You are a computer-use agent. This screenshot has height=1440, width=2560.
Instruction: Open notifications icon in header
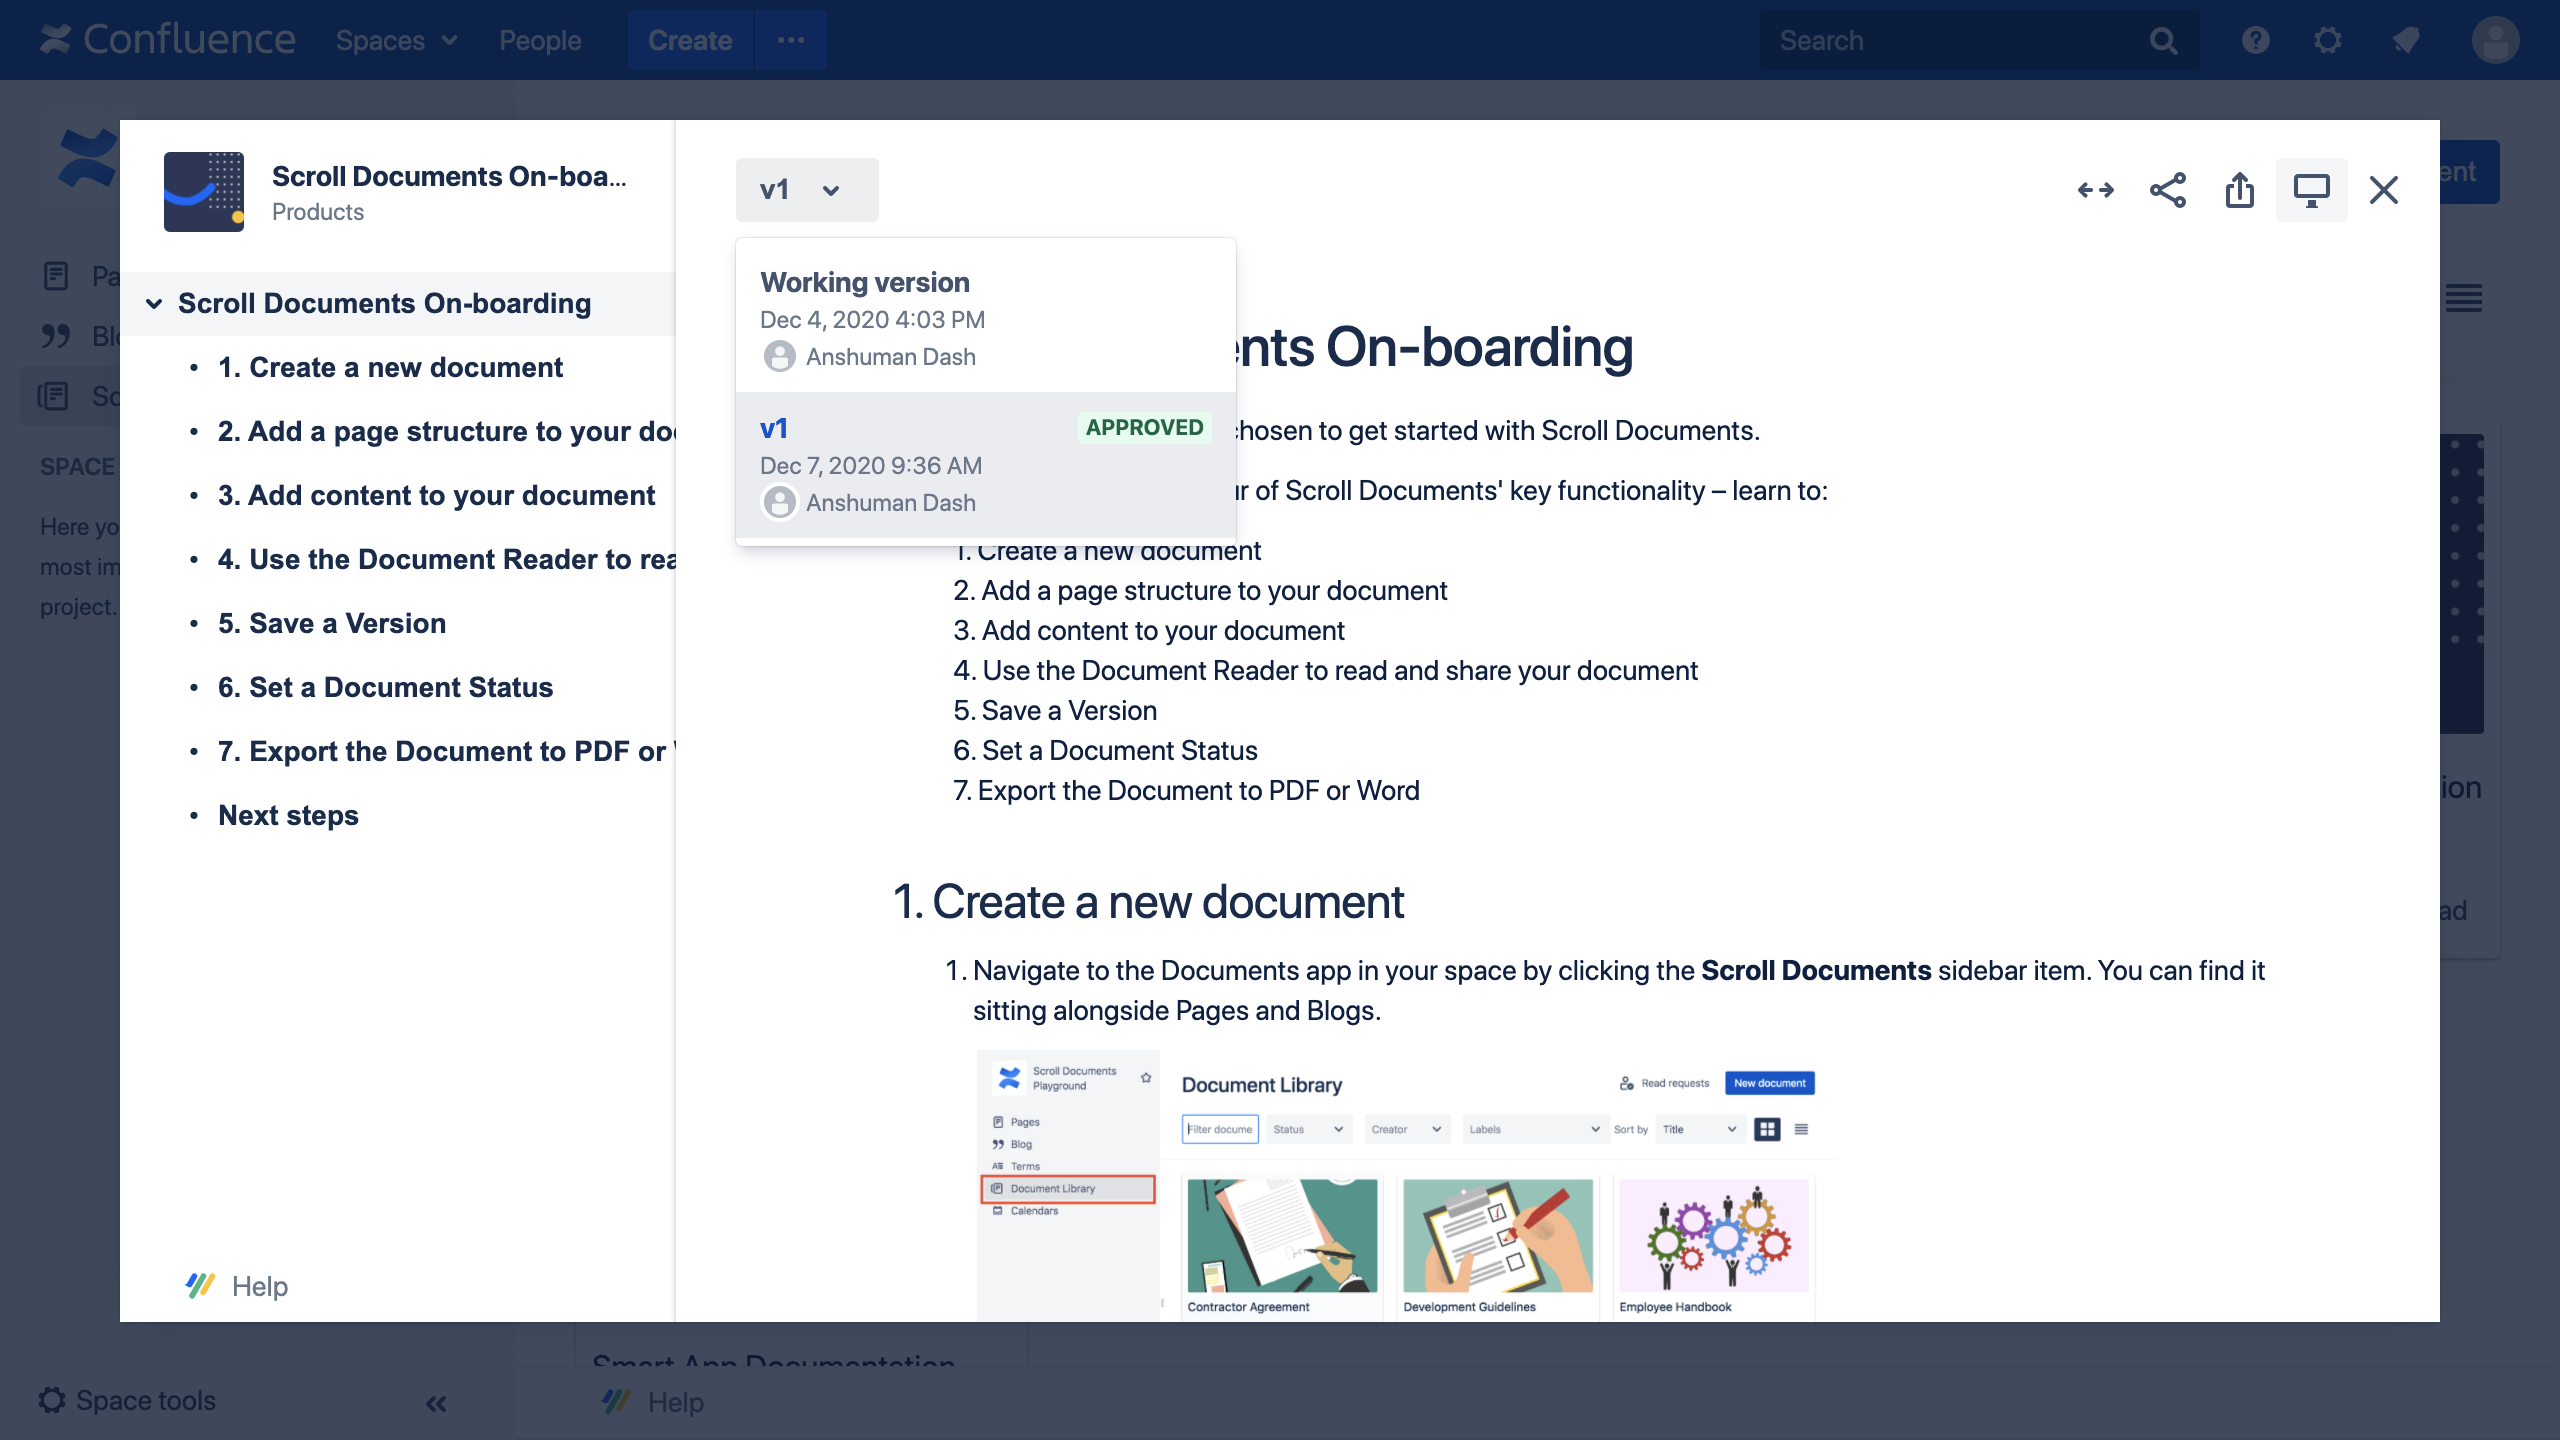pyautogui.click(x=2405, y=41)
